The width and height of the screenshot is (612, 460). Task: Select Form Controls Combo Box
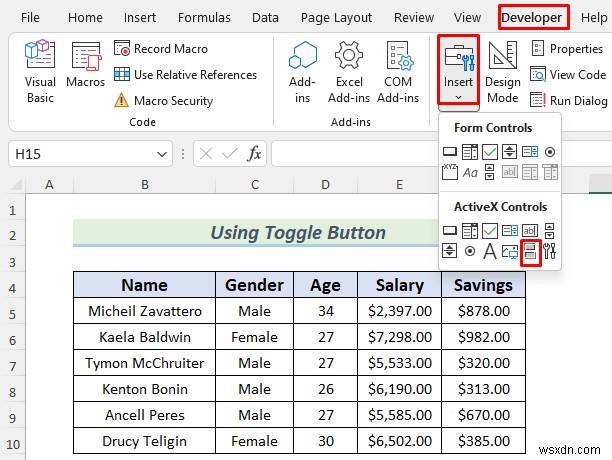pyautogui.click(x=470, y=152)
